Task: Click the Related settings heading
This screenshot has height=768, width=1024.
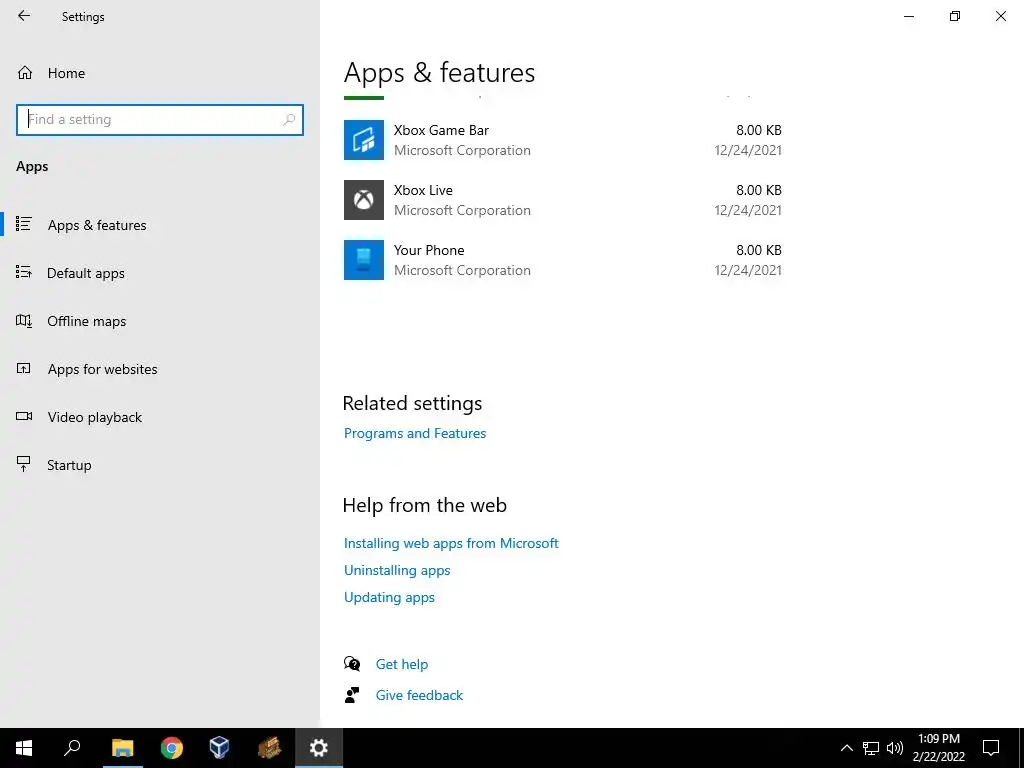Action: 412,403
